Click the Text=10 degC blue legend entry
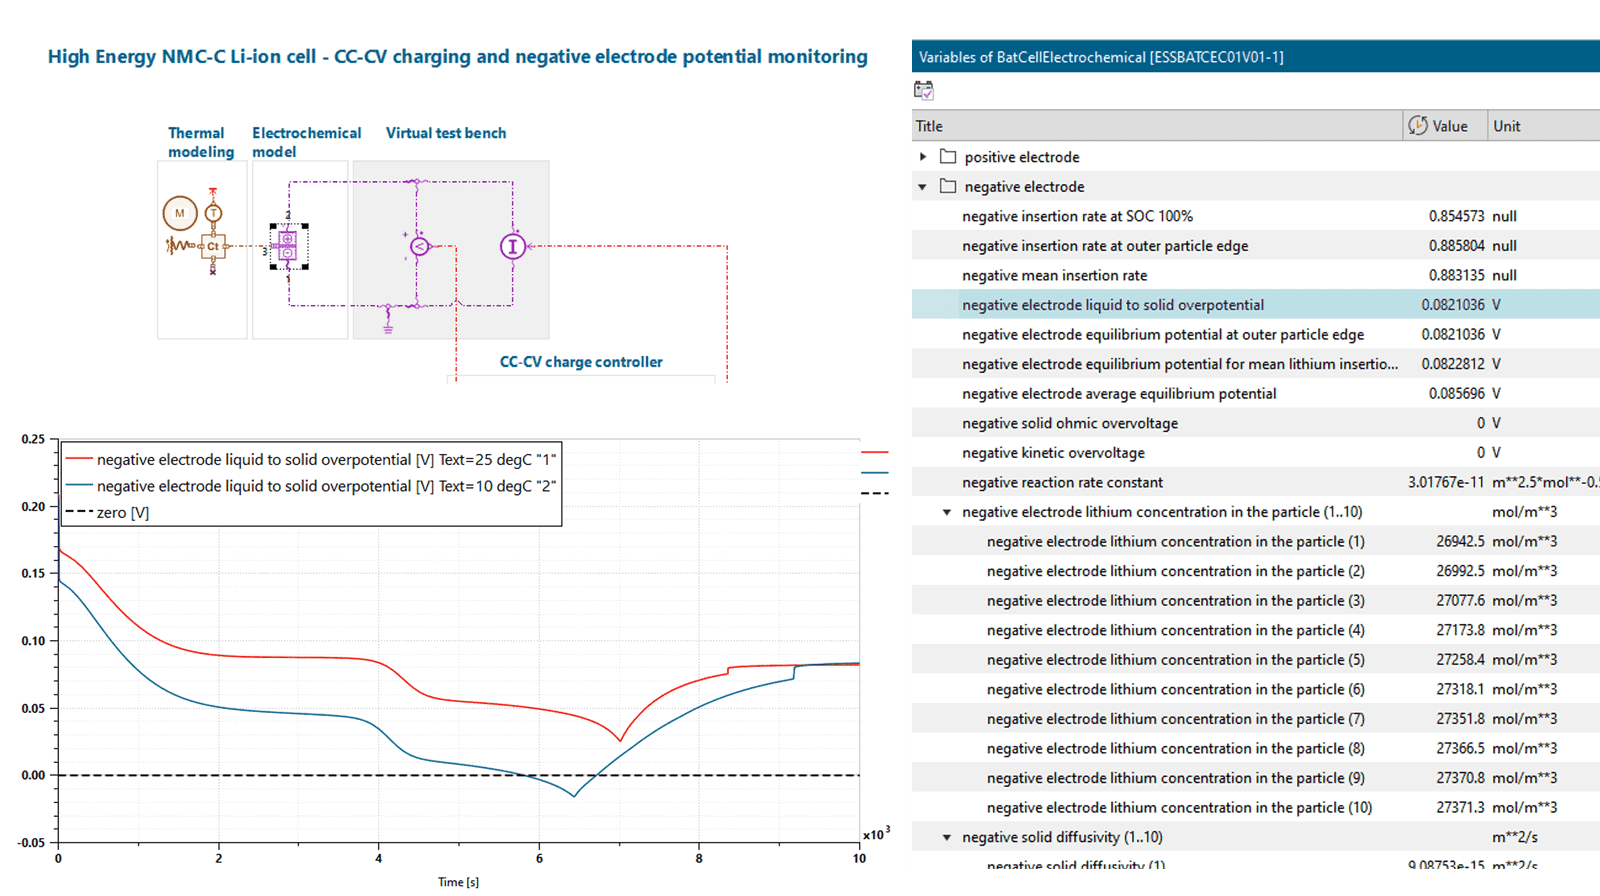The height and width of the screenshot is (896, 1600). [311, 486]
